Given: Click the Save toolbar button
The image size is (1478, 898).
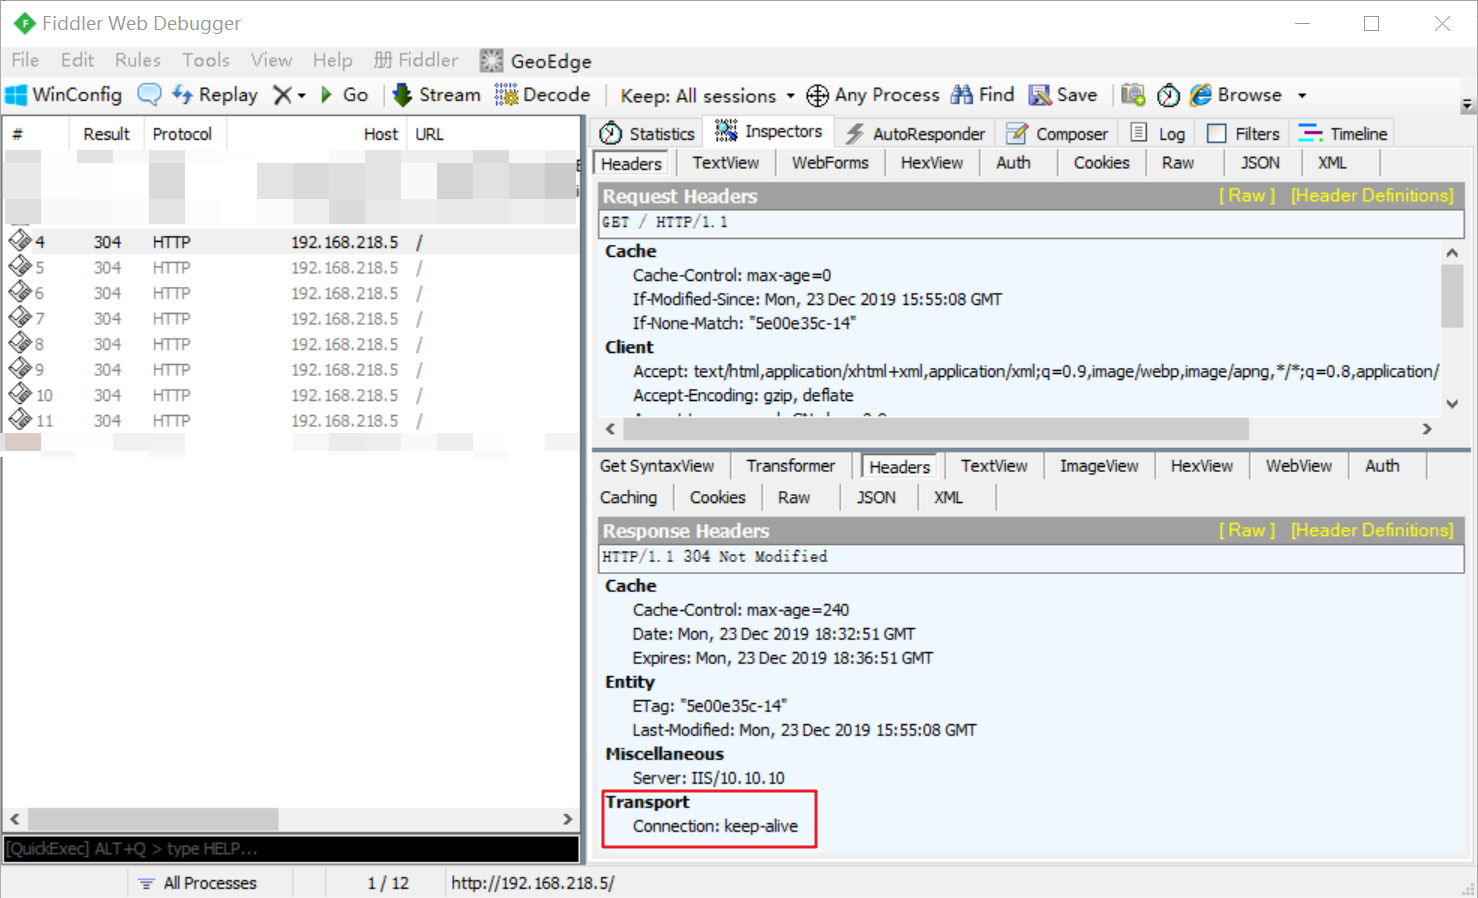Looking at the screenshot, I should (x=1063, y=95).
